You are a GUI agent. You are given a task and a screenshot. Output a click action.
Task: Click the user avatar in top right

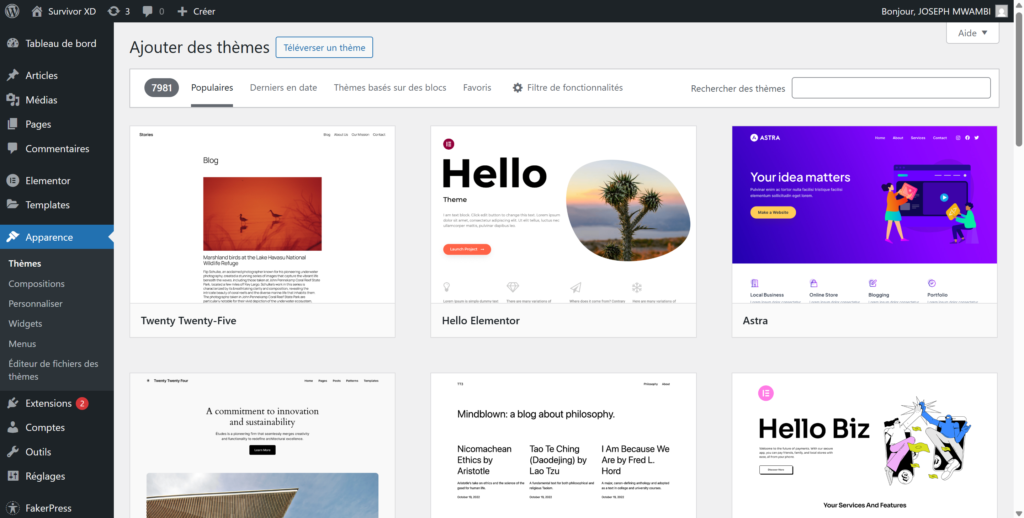pyautogui.click(x=1001, y=11)
